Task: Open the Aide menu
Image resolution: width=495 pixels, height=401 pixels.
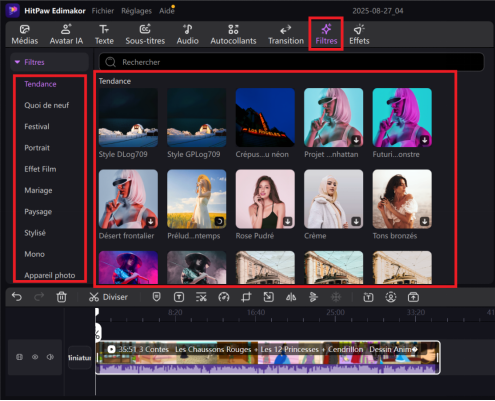Action: click(x=166, y=11)
